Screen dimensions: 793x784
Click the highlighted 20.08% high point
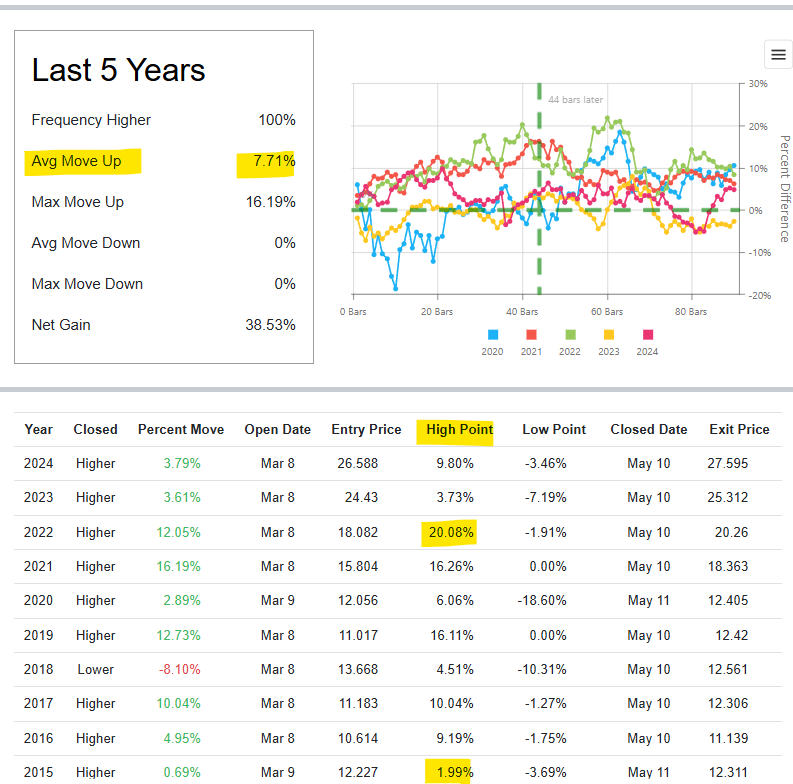451,533
